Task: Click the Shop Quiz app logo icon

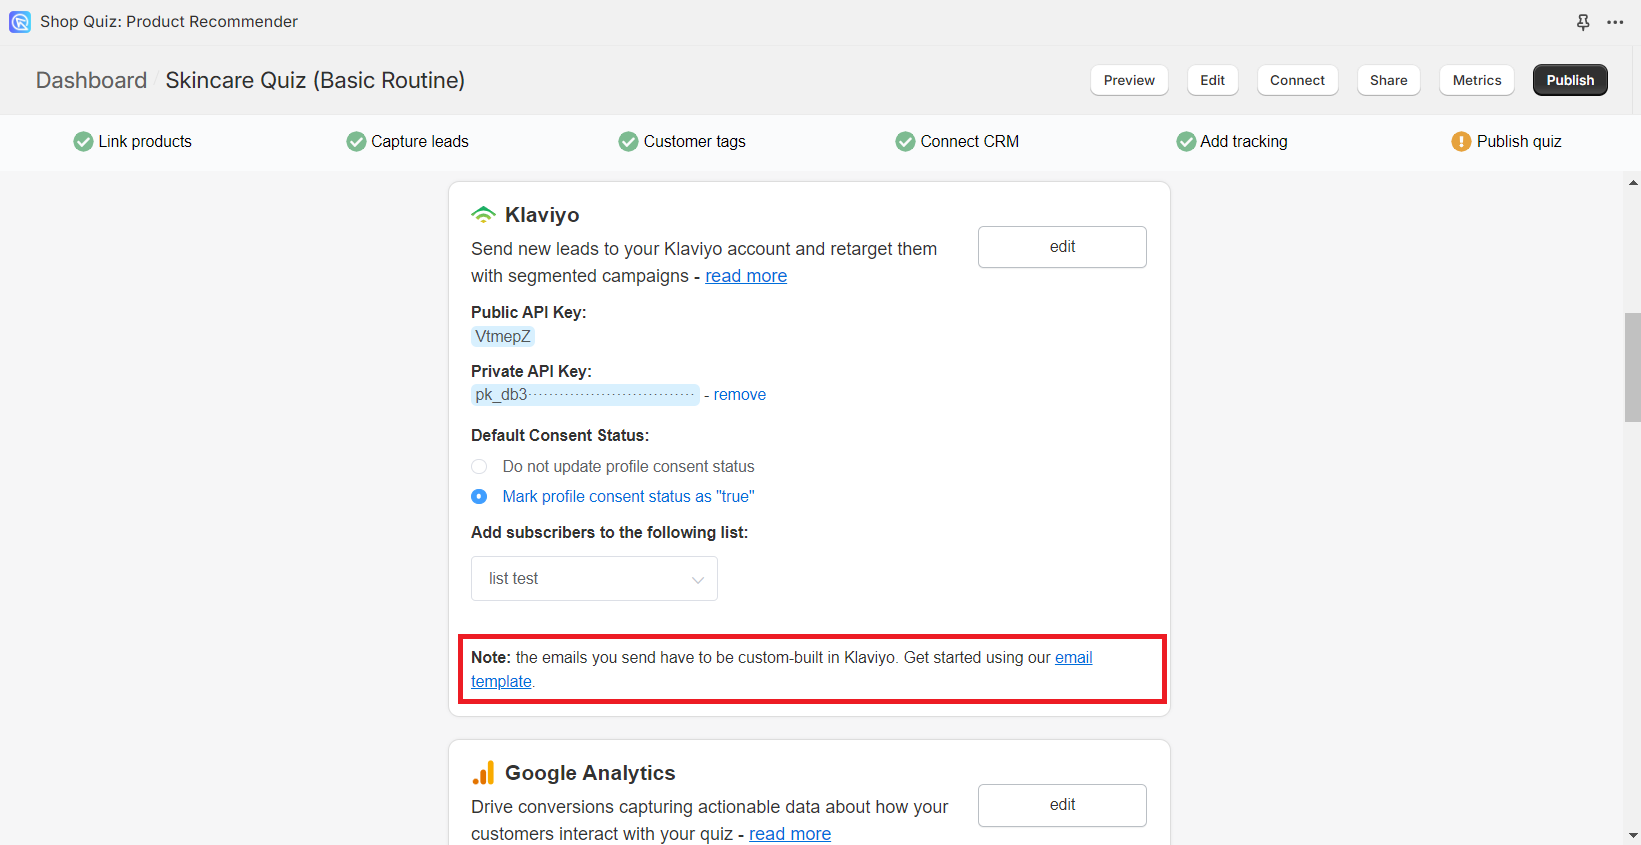Action: (x=20, y=21)
